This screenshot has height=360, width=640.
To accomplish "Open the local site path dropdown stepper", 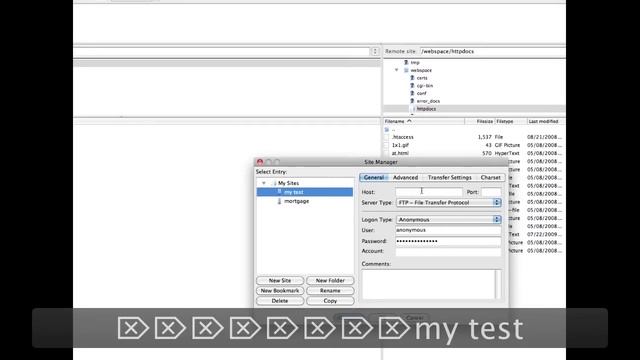I will click(x=375, y=51).
